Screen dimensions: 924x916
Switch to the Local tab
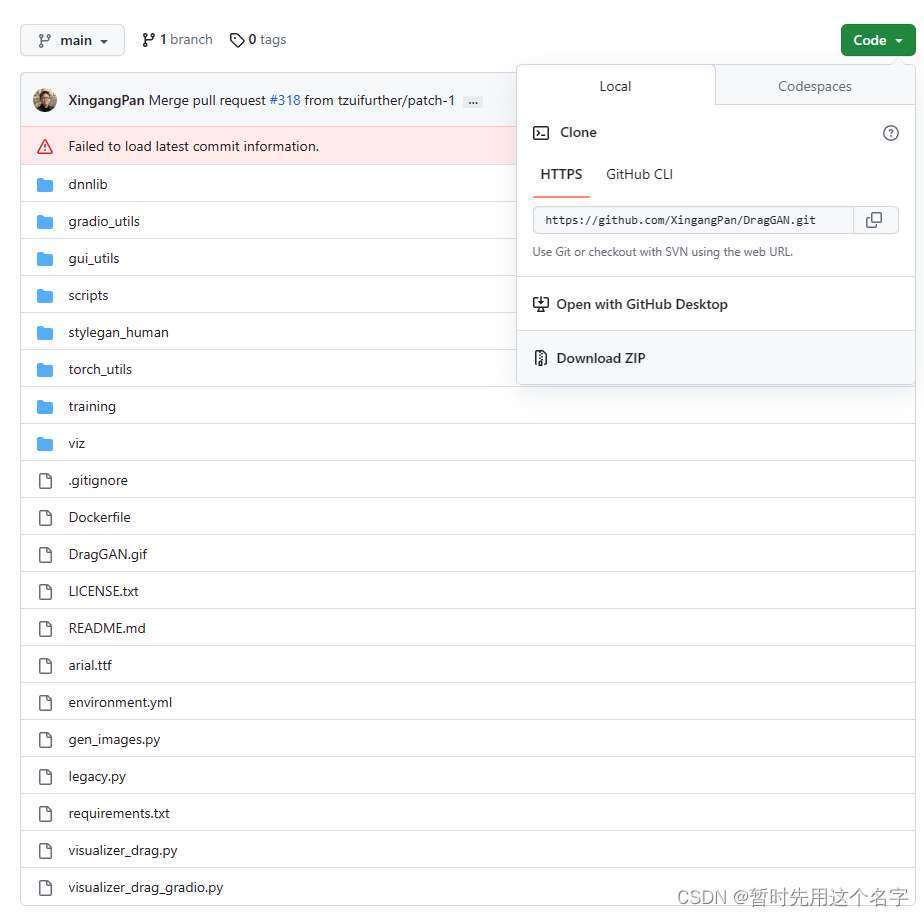pos(615,86)
